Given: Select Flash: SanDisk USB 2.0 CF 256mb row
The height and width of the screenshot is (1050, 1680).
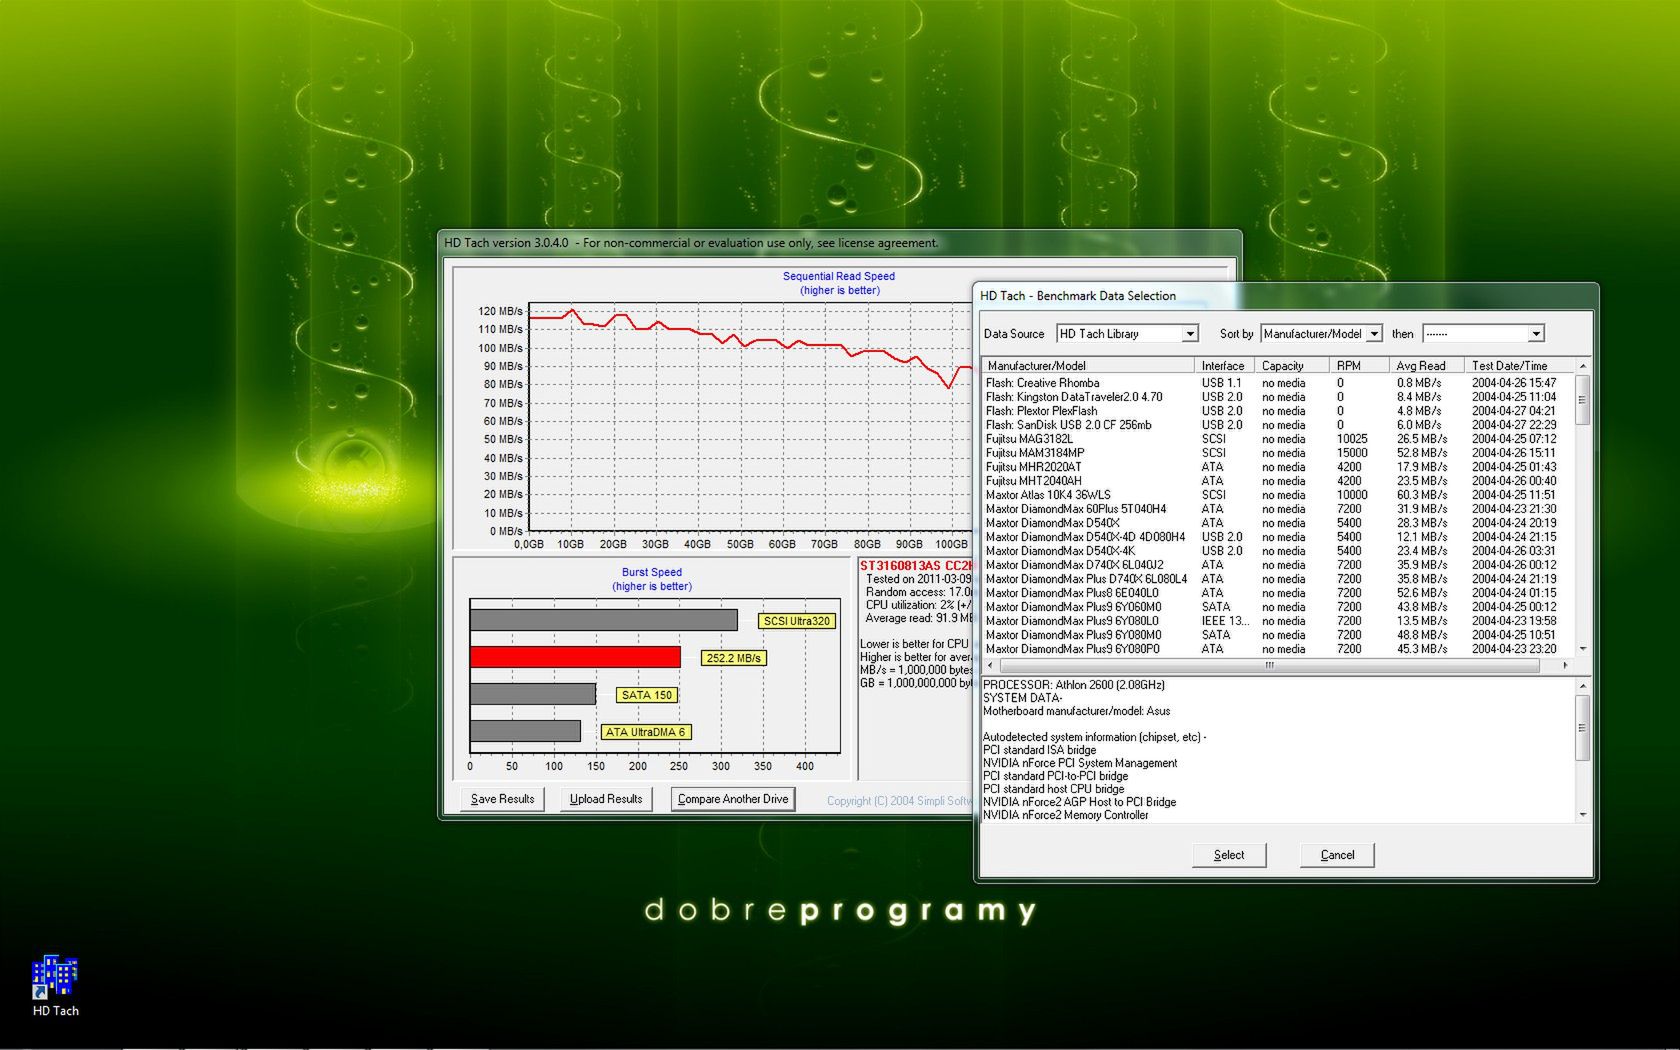Looking at the screenshot, I should point(1278,425).
